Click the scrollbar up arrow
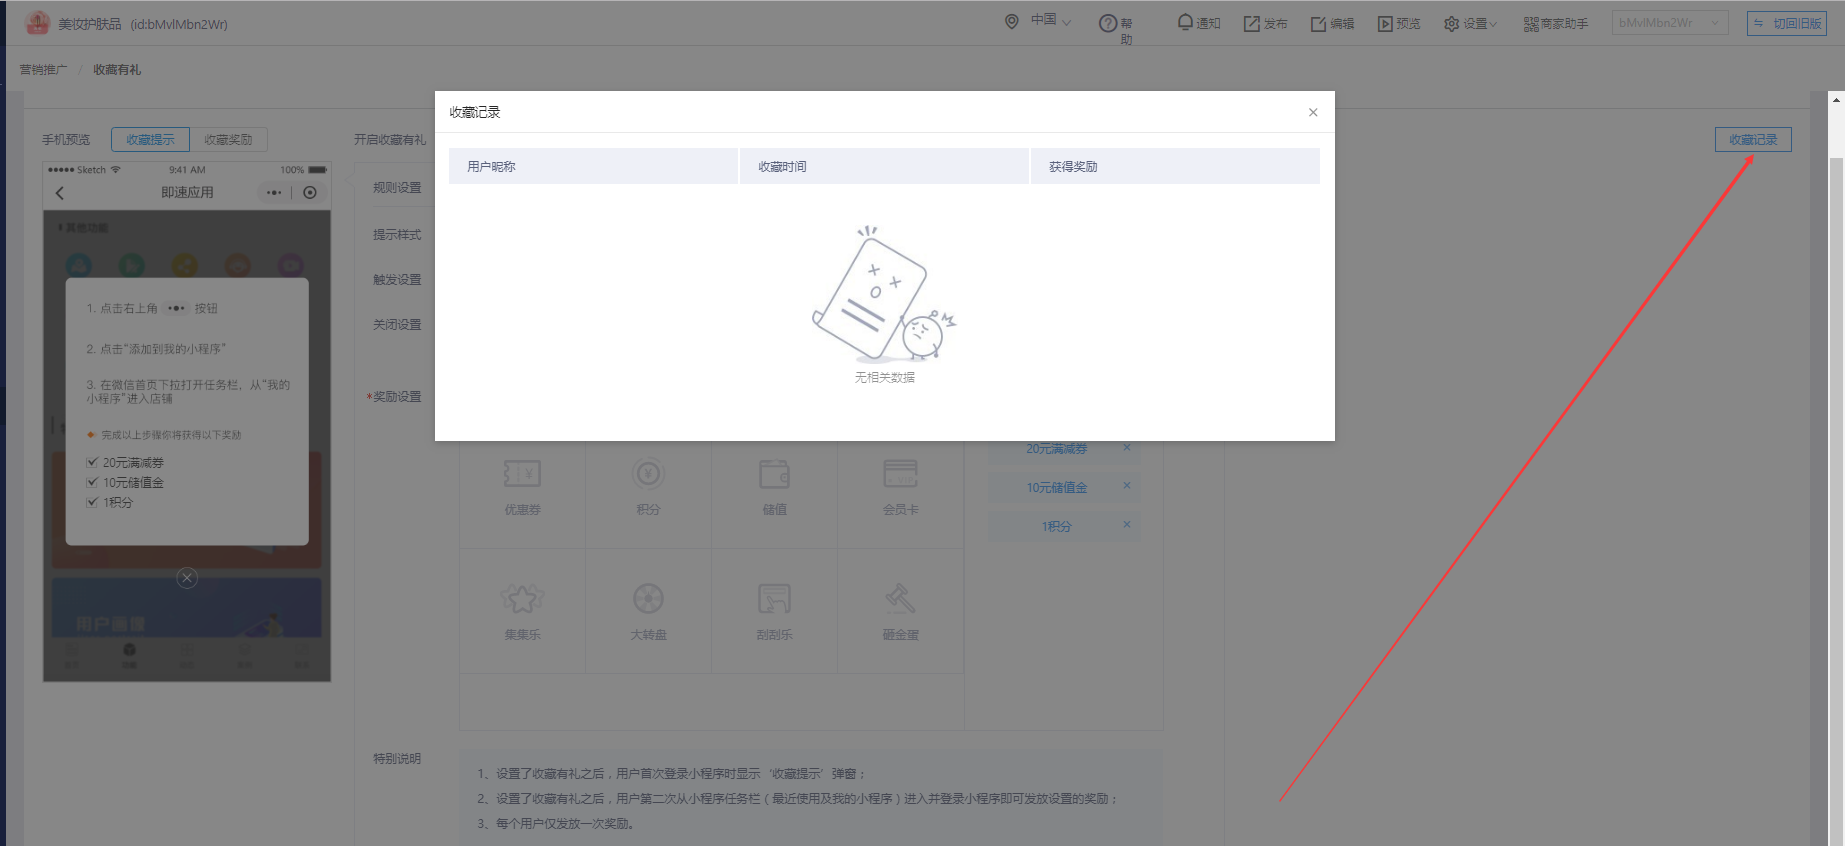Screen dimensions: 1845x846 (x=1837, y=100)
